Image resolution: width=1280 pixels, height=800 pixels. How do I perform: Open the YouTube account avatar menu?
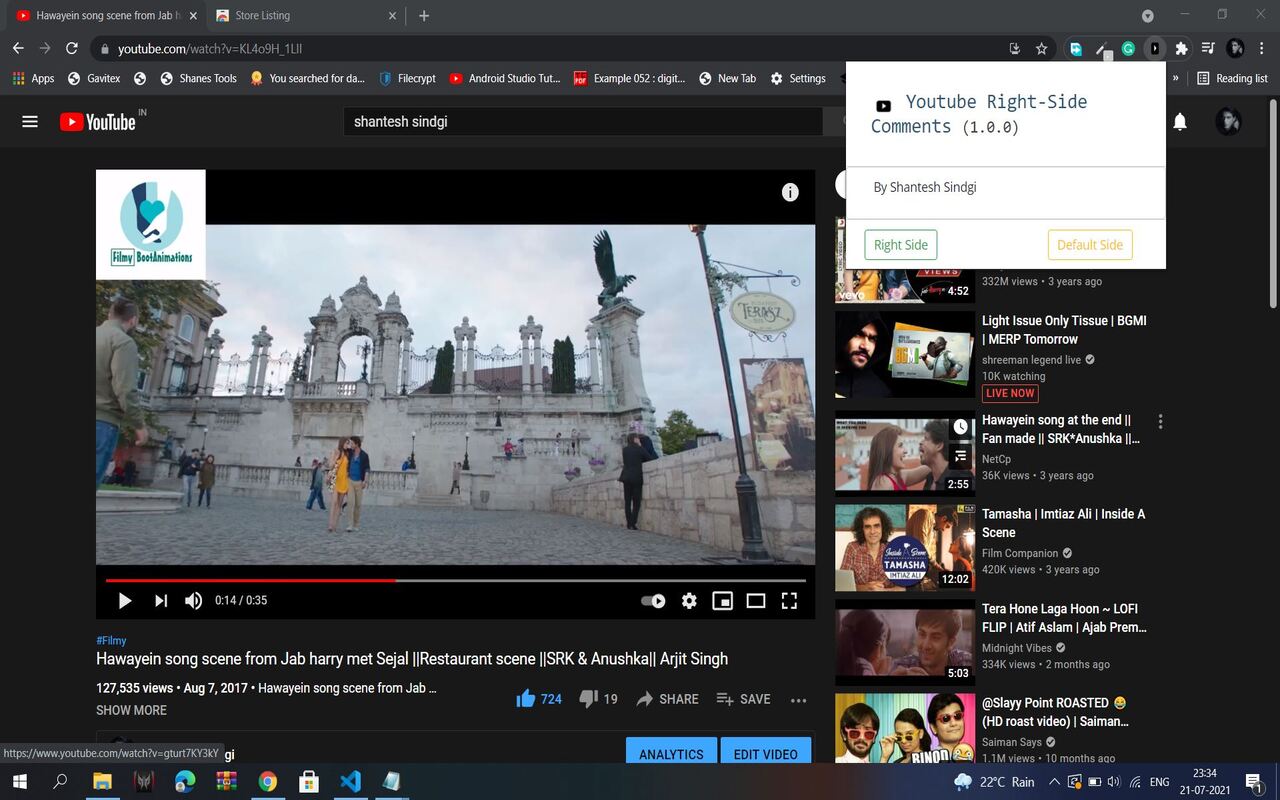coord(1229,122)
